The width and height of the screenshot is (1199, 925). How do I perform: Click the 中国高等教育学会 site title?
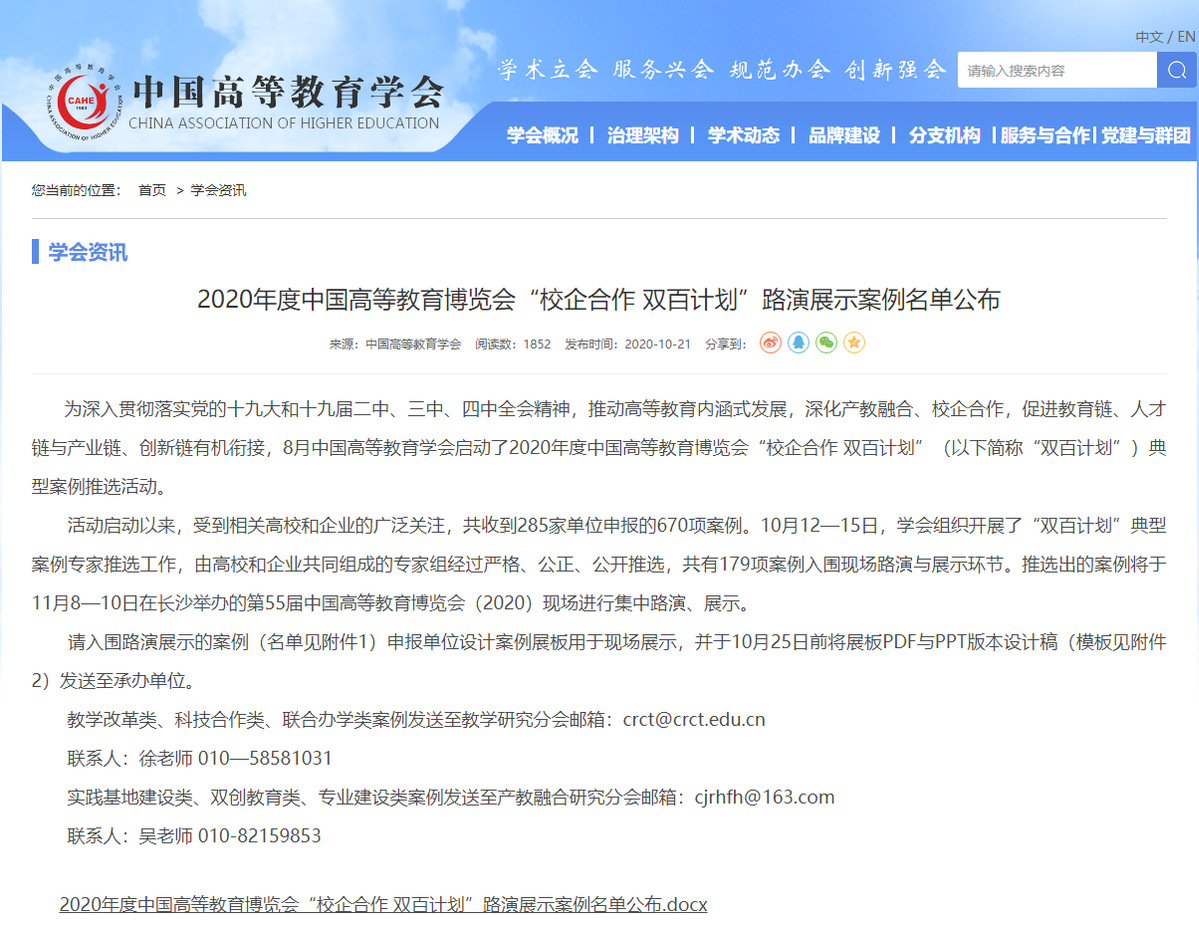[x=287, y=92]
